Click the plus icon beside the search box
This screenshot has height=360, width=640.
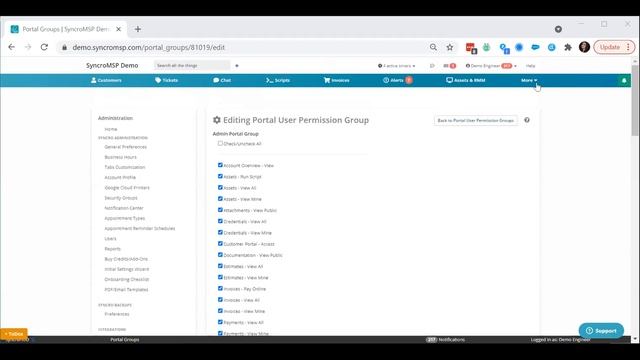click(x=237, y=66)
